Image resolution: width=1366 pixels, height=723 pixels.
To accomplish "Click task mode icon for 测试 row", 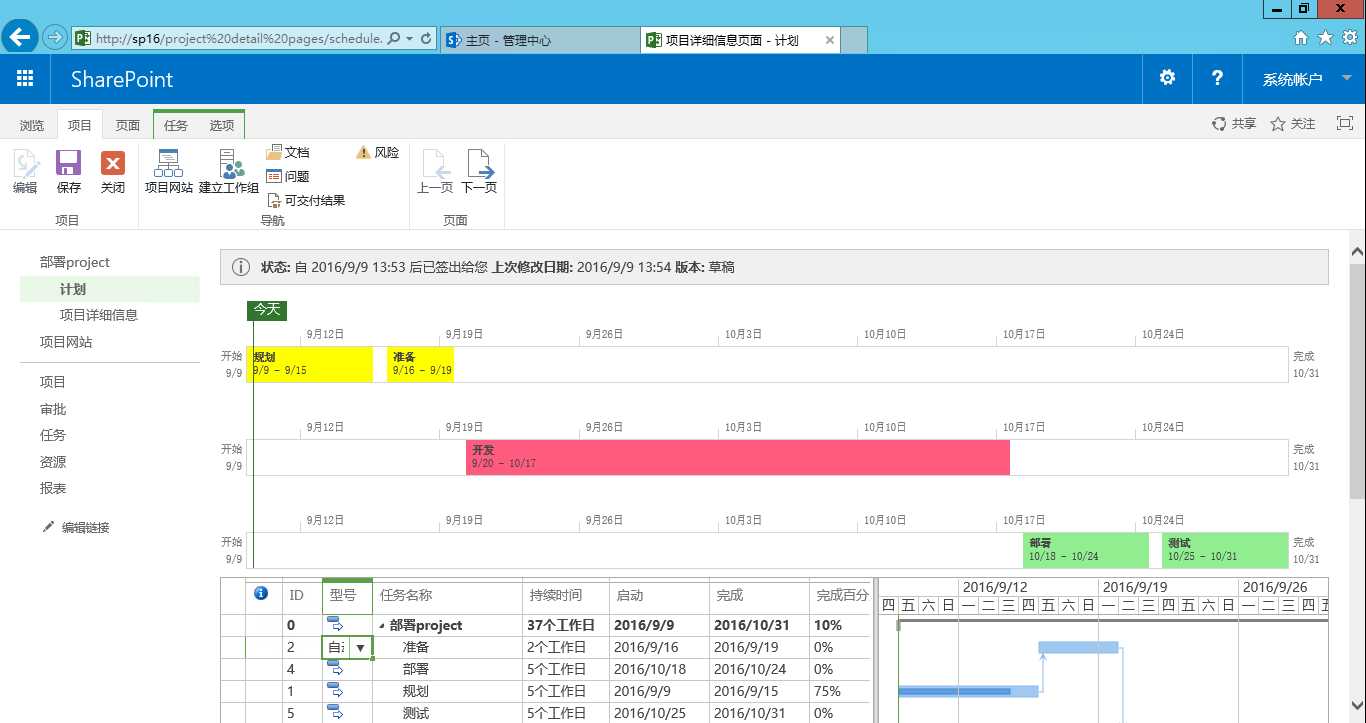I will coord(336,713).
